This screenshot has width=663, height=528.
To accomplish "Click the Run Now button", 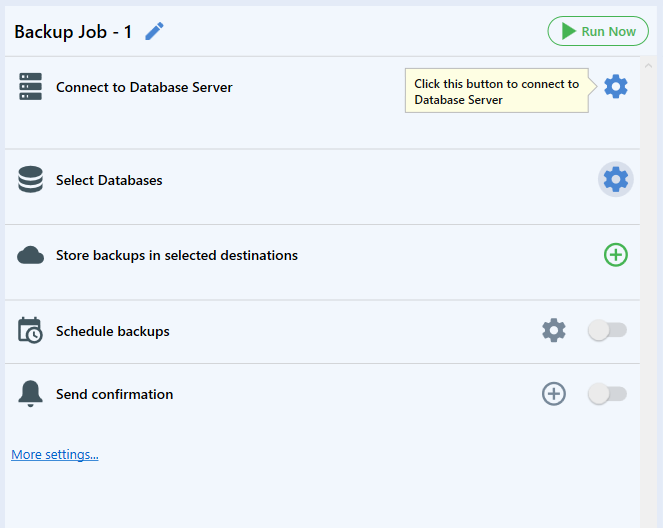I will coord(598,31).
